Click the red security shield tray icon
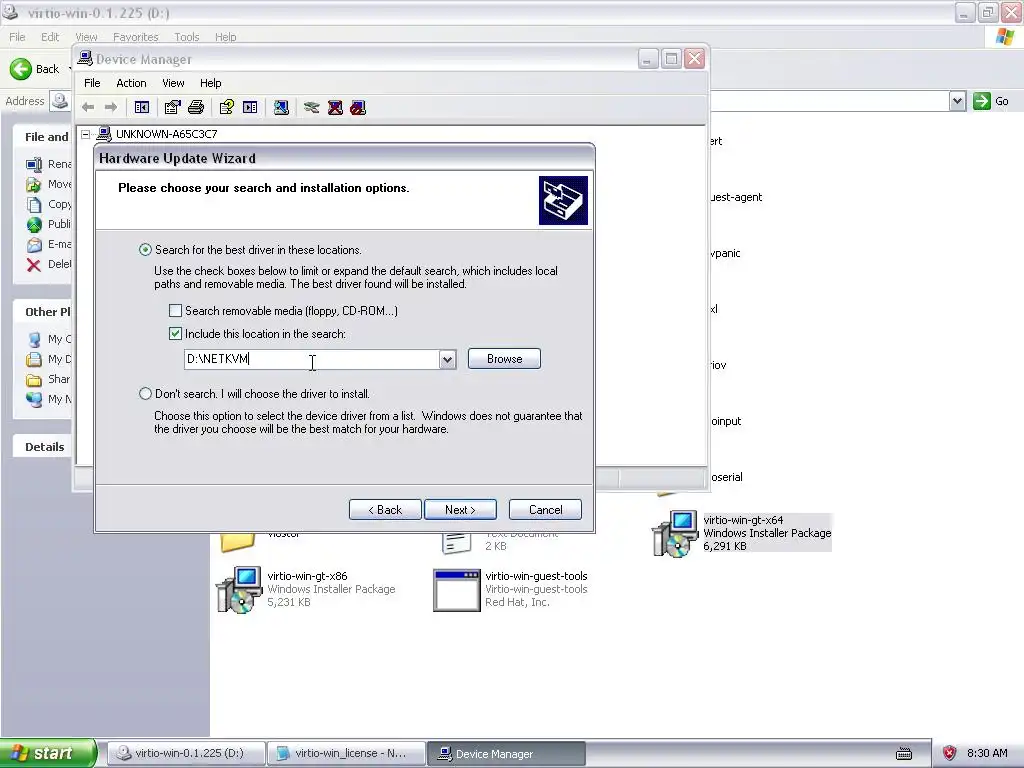This screenshot has height=768, width=1024. (950, 753)
